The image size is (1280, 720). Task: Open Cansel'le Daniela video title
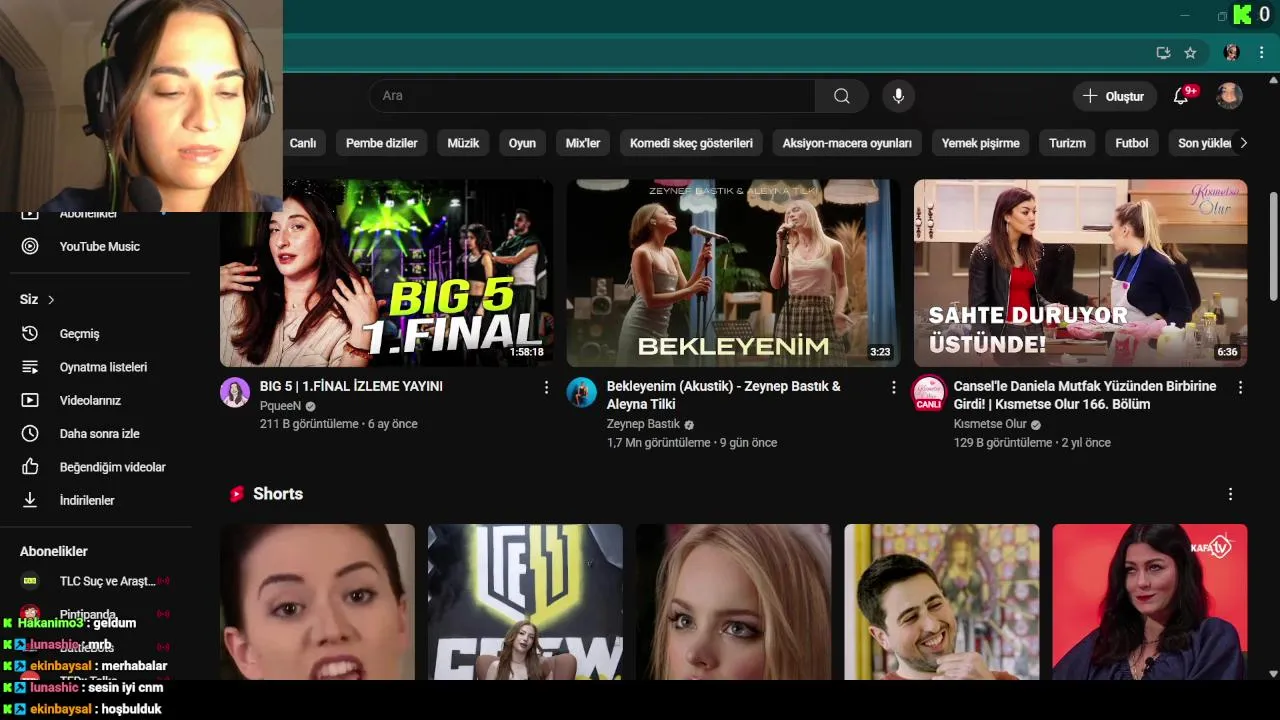(1085, 395)
